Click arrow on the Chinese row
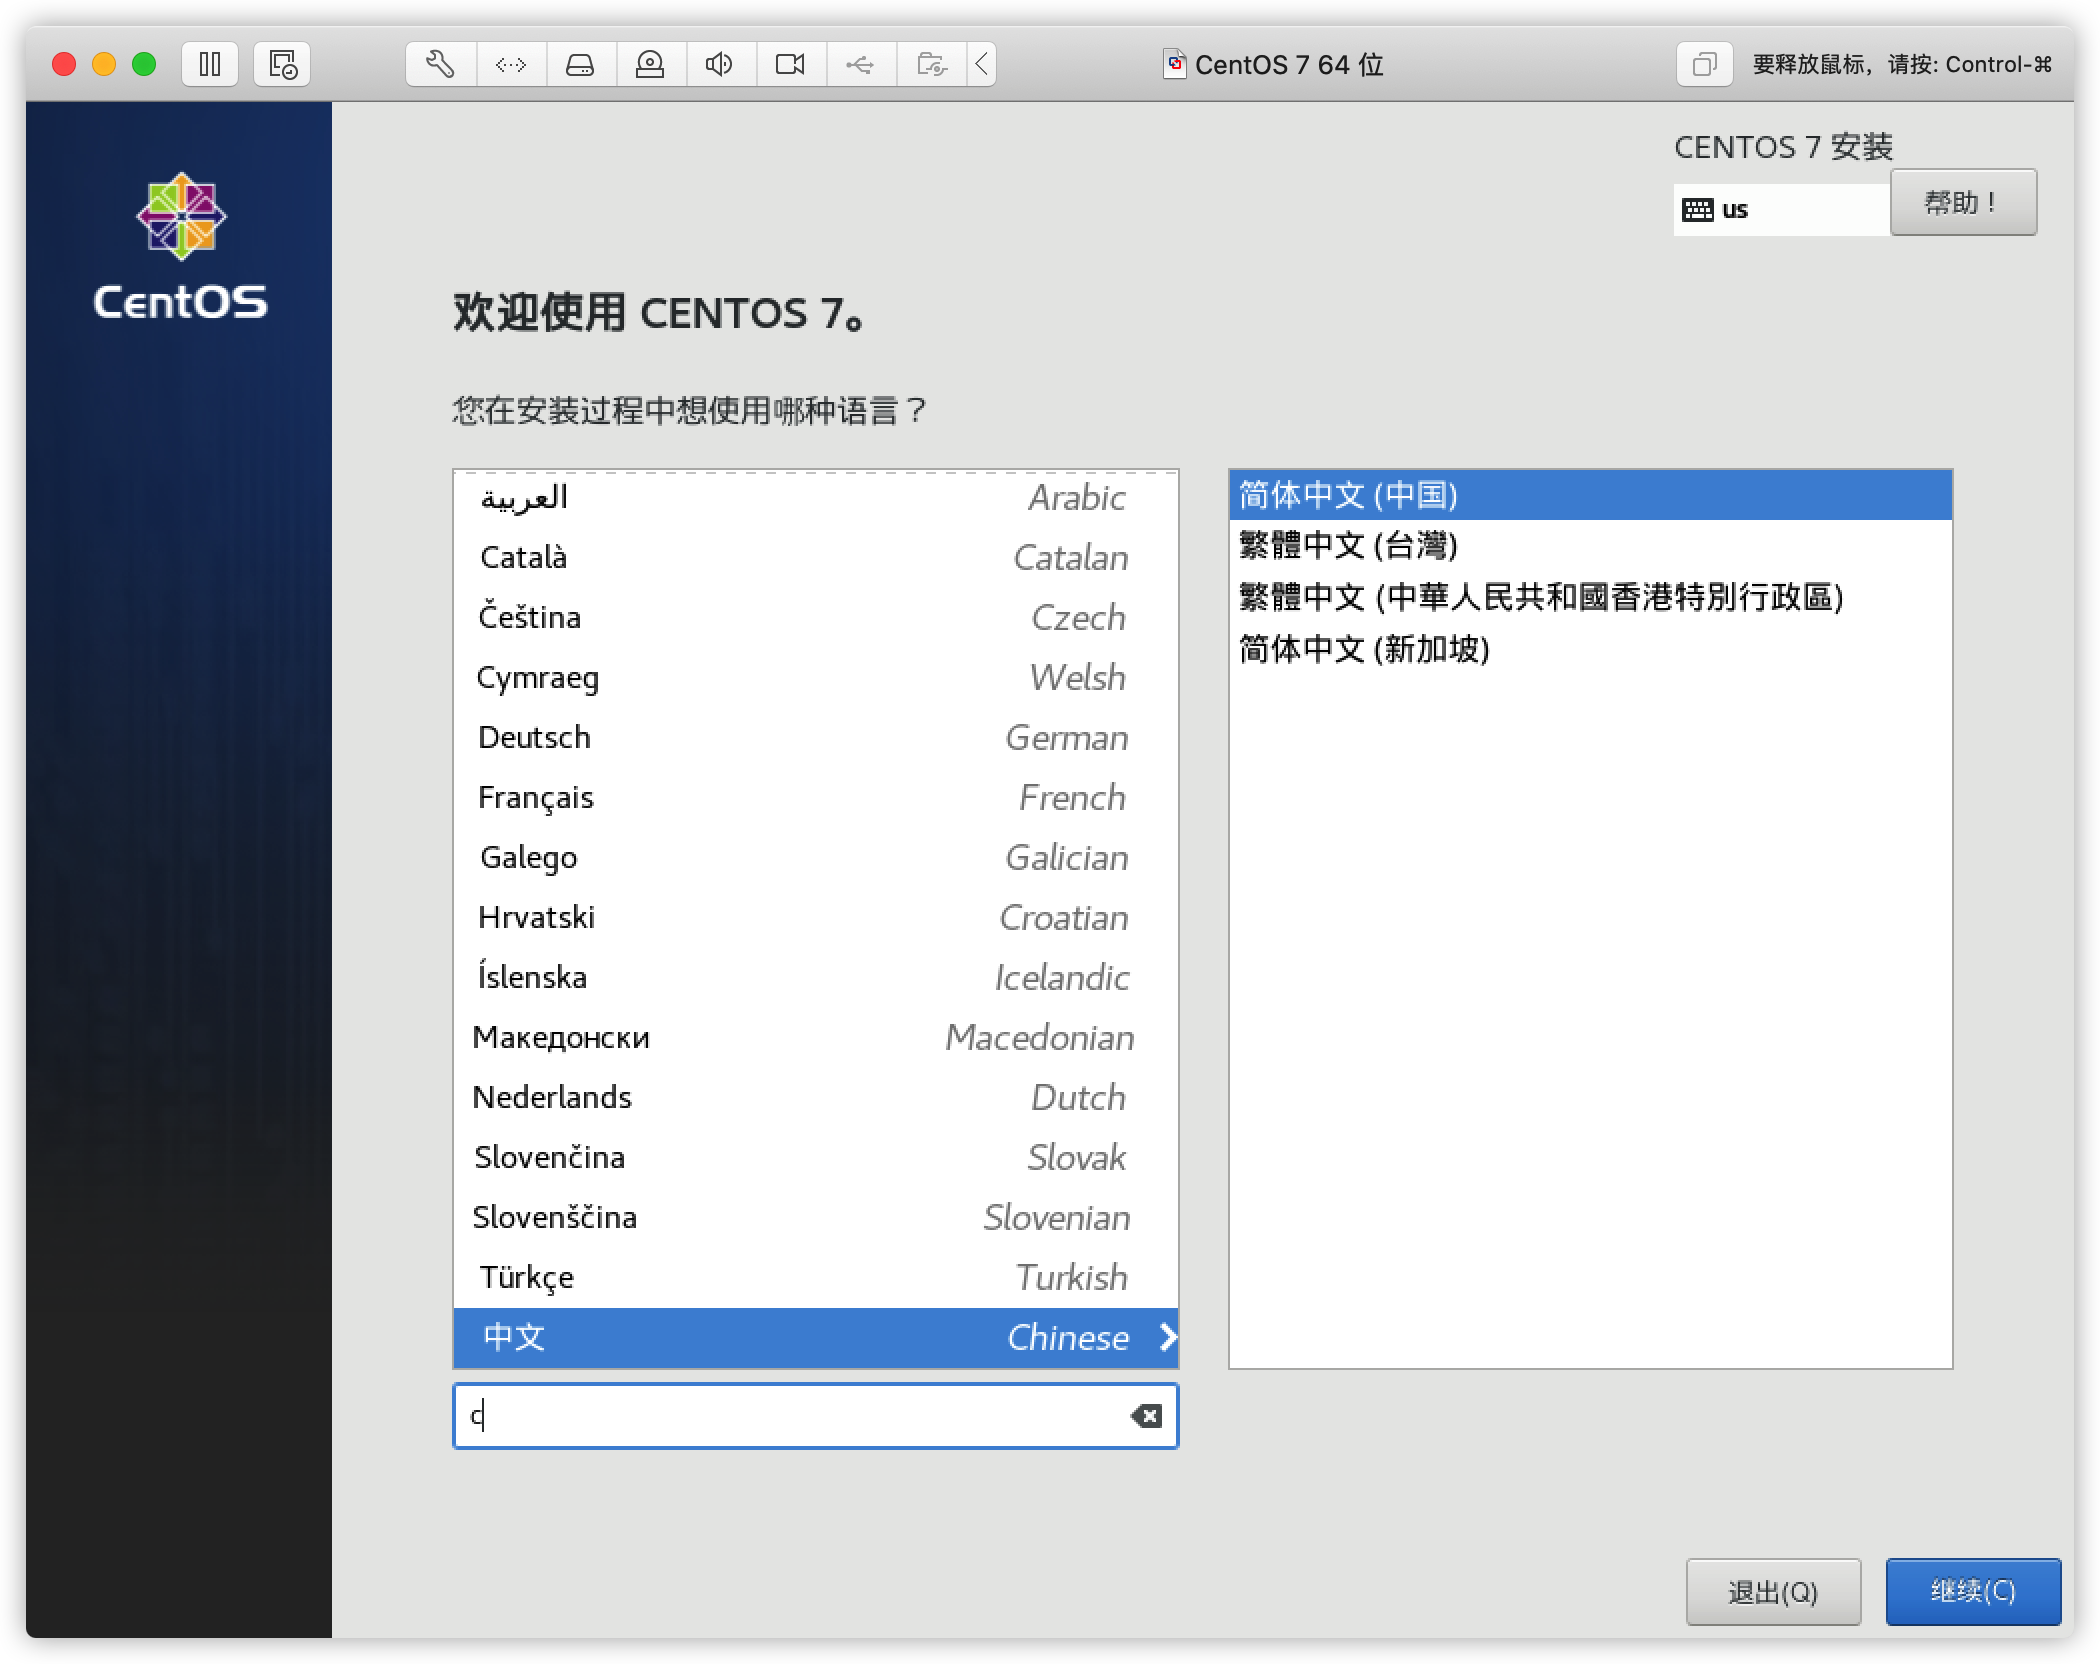2100x1664 pixels. 1166,1337
